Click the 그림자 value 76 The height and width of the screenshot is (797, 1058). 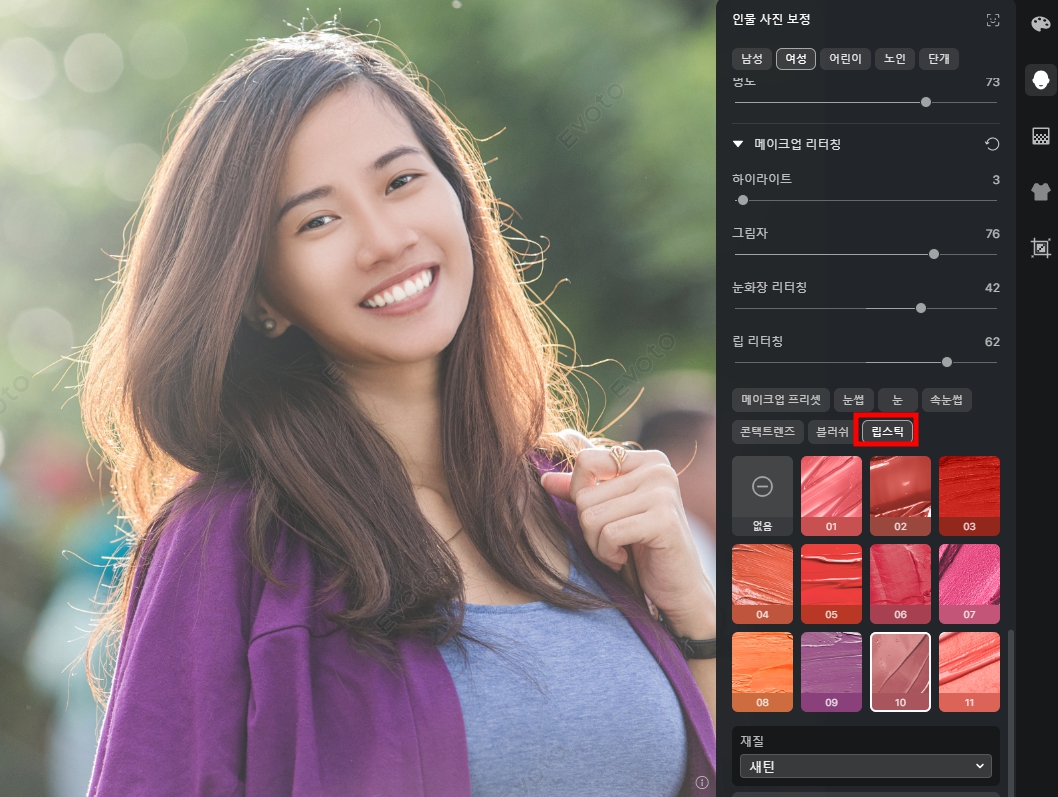tap(992, 233)
